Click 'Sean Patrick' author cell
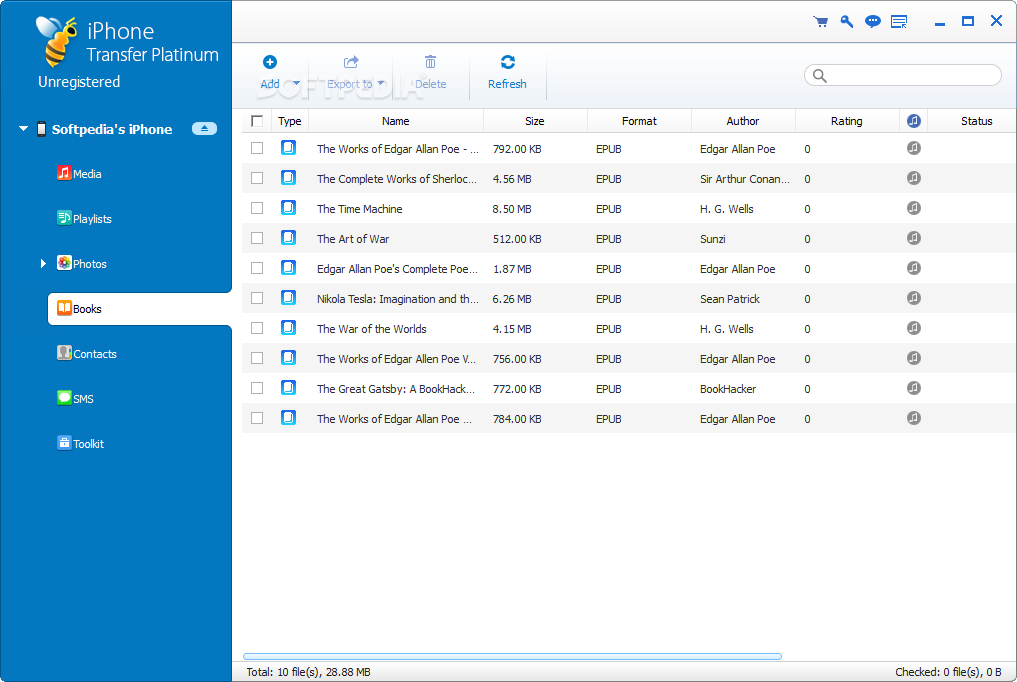1017x682 pixels. tap(730, 299)
